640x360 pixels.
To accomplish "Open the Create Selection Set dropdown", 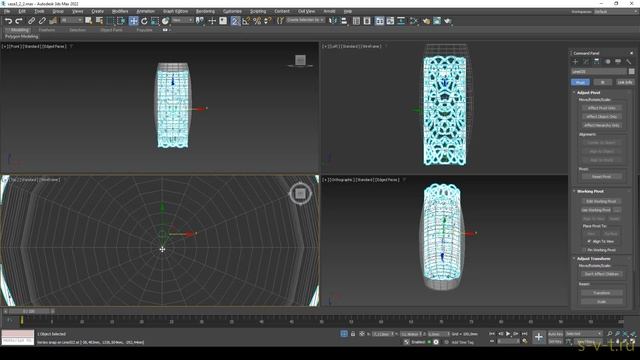I will tap(305, 20).
